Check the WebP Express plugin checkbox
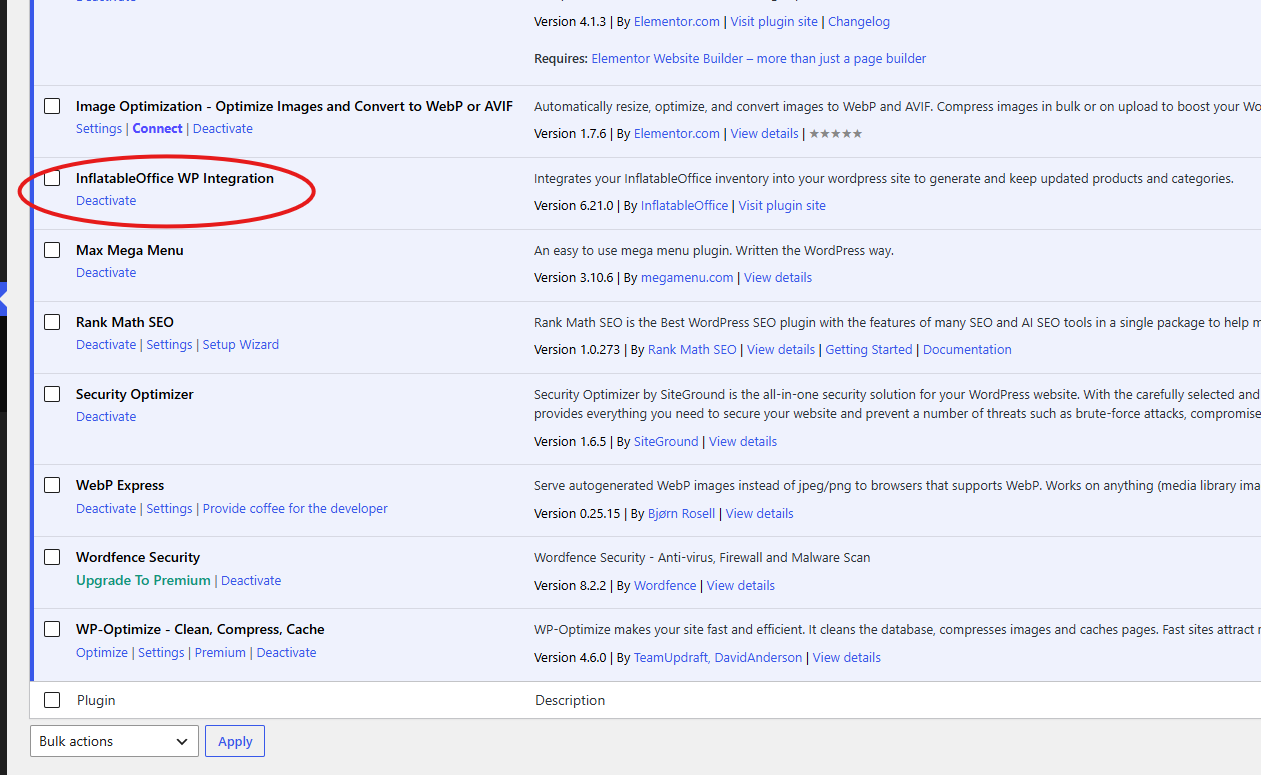Viewport: 1261px width, 775px height. pyautogui.click(x=52, y=485)
